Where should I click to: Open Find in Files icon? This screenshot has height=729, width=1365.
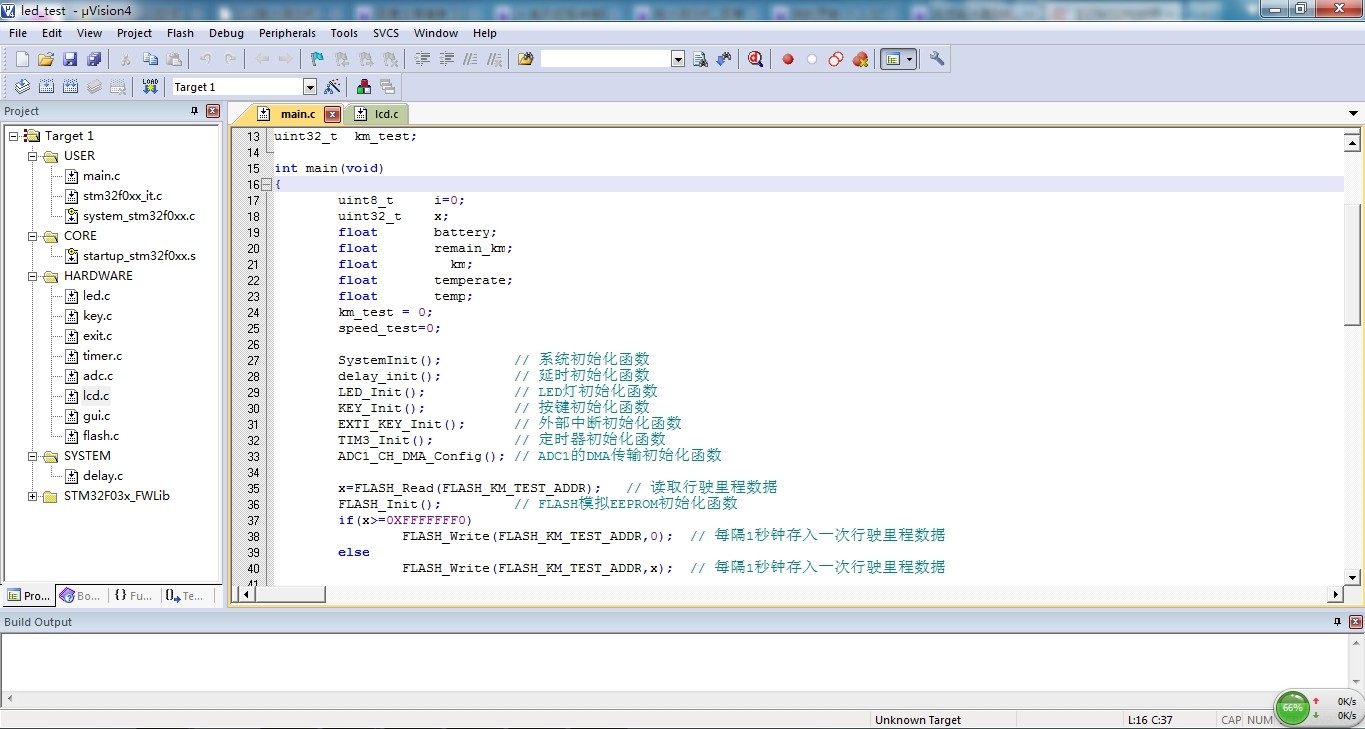pos(525,59)
